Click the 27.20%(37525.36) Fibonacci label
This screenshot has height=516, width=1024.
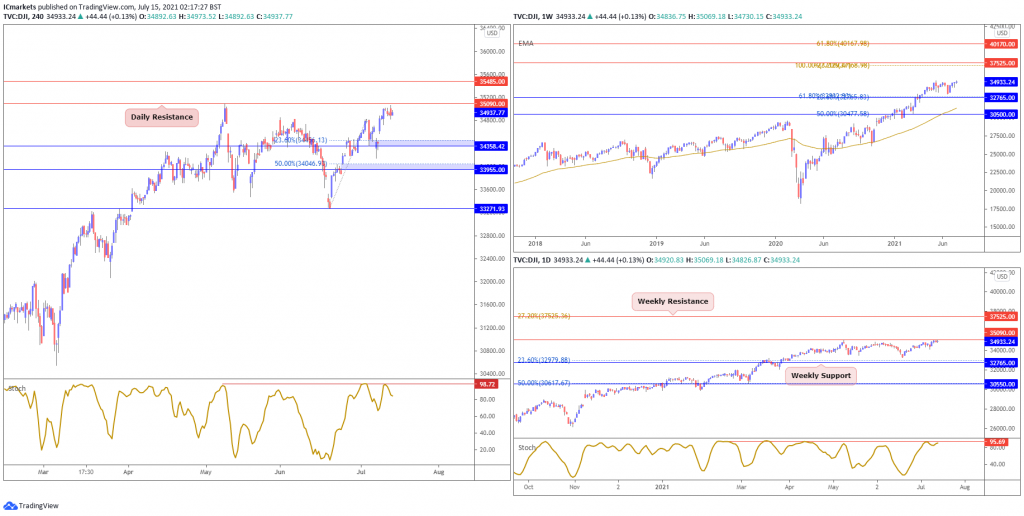tap(543, 315)
